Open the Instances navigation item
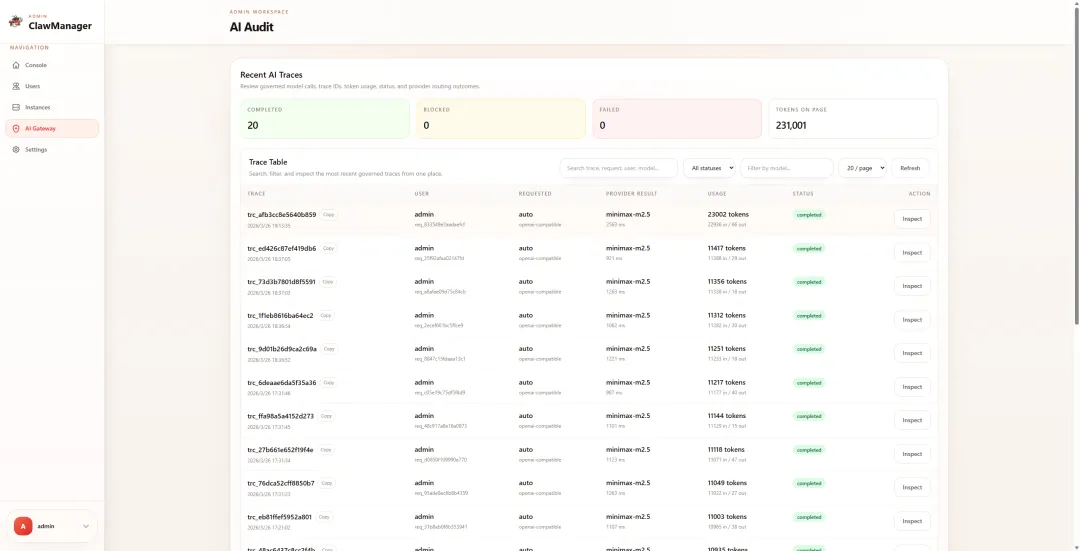The width and height of the screenshot is (1080, 551). point(52,107)
